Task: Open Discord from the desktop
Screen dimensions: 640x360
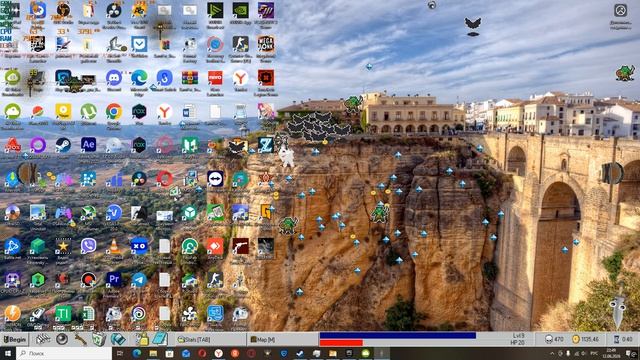Action: [114, 78]
